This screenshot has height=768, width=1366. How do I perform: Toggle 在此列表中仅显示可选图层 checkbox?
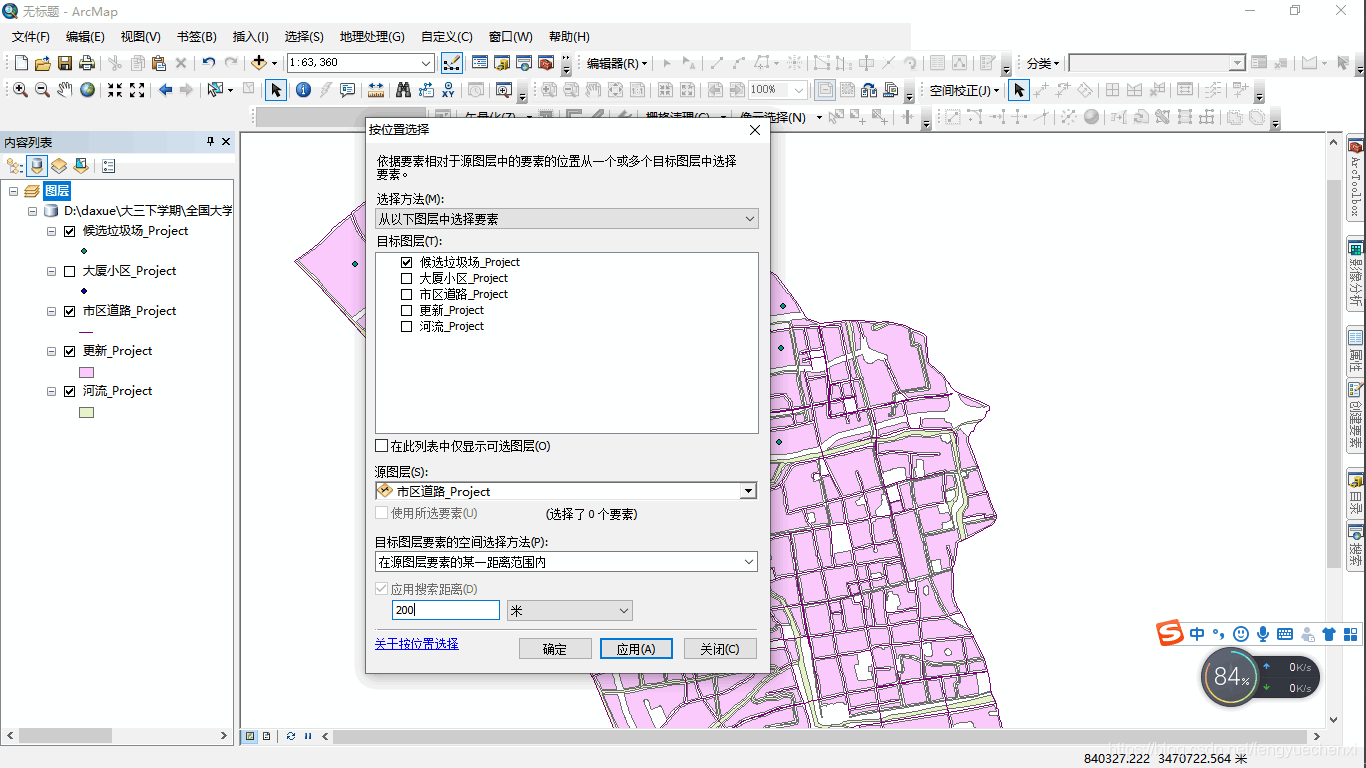pos(381,446)
